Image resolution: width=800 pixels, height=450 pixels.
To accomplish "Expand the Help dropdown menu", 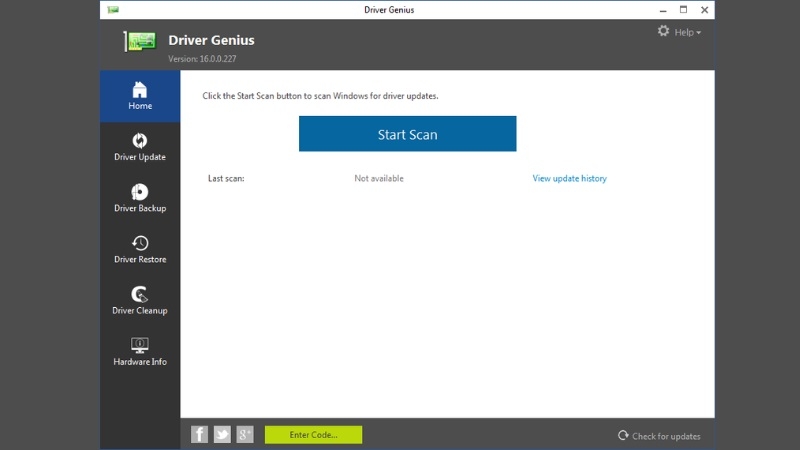I will click(687, 32).
